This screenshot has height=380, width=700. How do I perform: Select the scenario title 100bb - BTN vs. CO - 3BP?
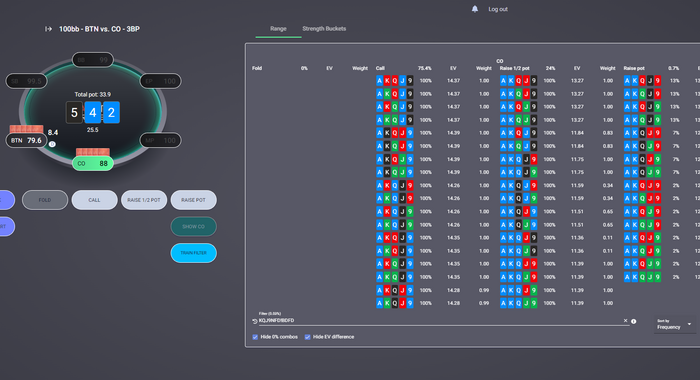(x=99, y=29)
